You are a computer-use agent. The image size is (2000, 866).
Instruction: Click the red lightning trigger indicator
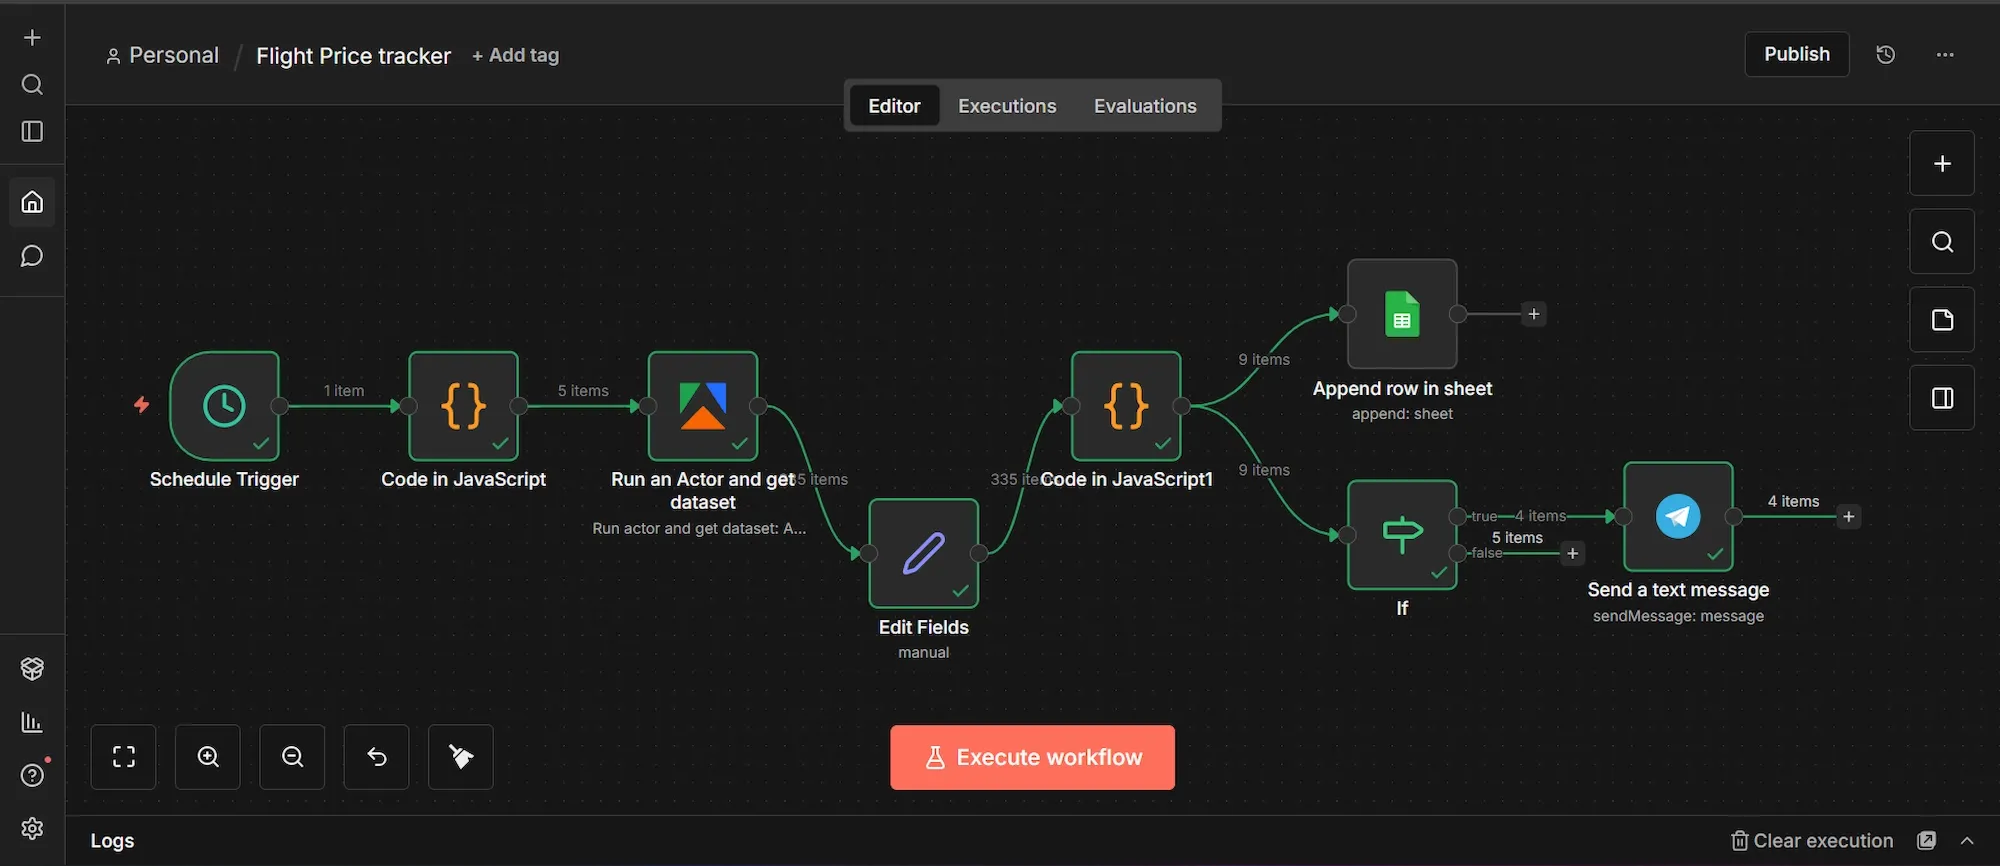click(x=142, y=405)
